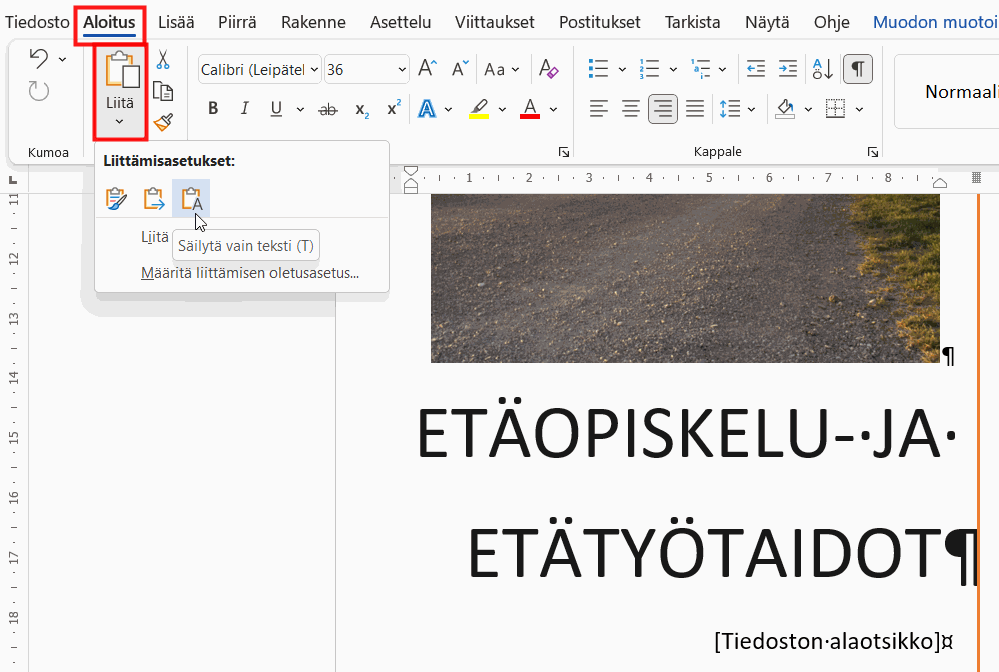The width and height of the screenshot is (999, 672).
Task: Switch to the Lisää tab
Action: pyautogui.click(x=176, y=22)
